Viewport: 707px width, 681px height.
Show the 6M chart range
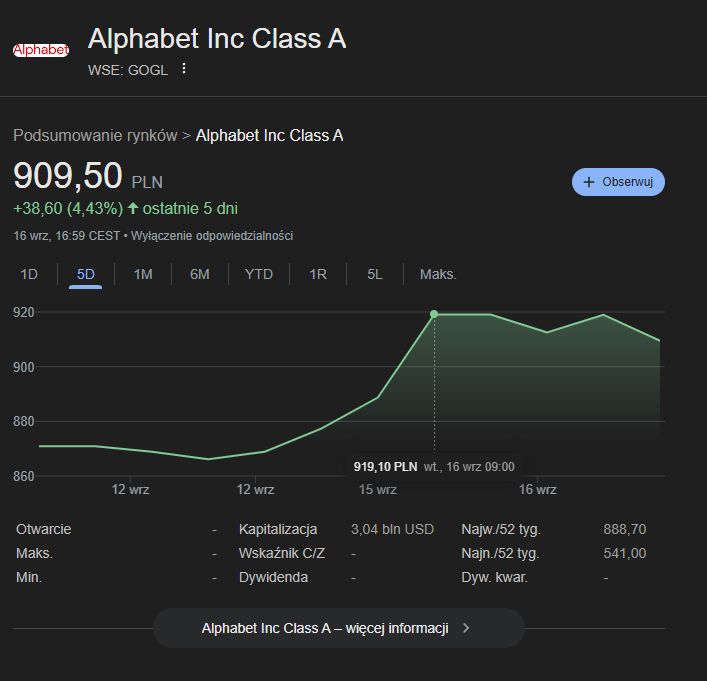coord(200,274)
